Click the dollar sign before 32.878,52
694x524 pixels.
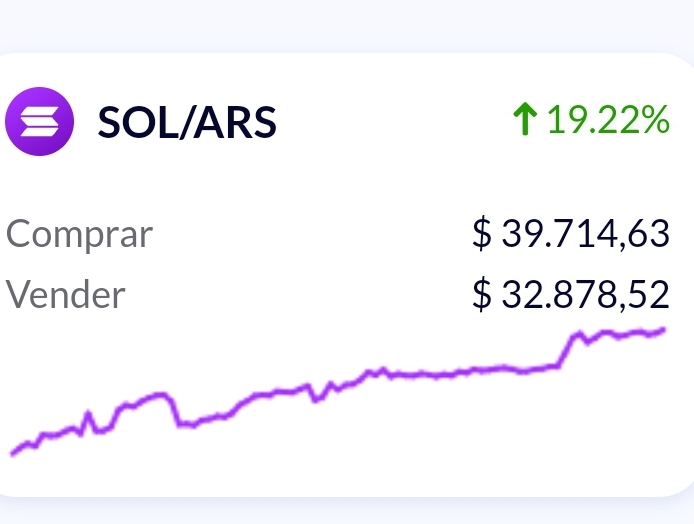point(482,294)
